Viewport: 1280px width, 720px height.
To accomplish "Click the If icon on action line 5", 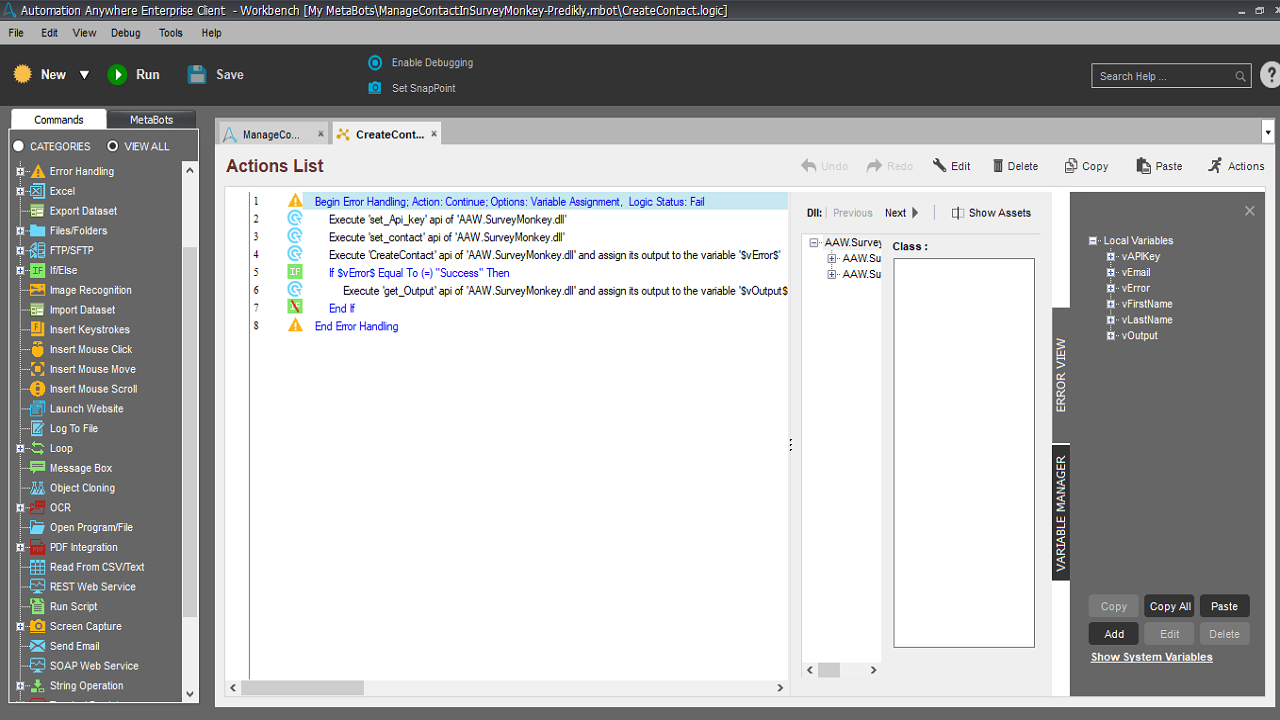I will tap(295, 272).
